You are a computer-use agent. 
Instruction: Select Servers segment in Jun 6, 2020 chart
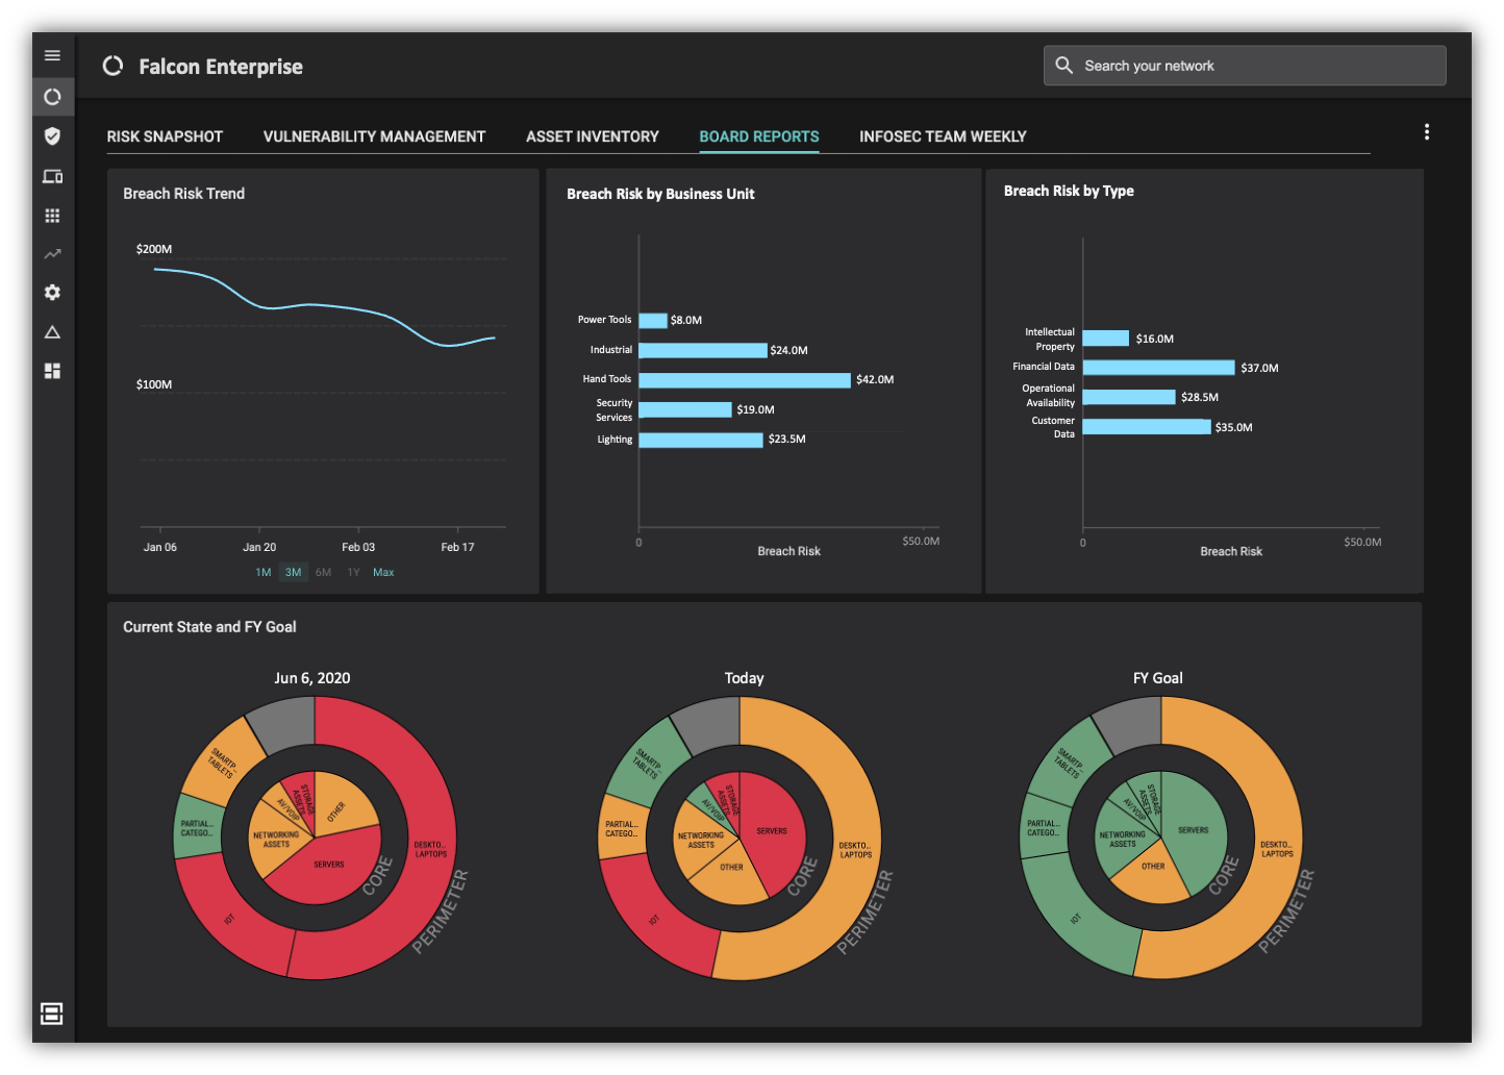click(x=330, y=865)
